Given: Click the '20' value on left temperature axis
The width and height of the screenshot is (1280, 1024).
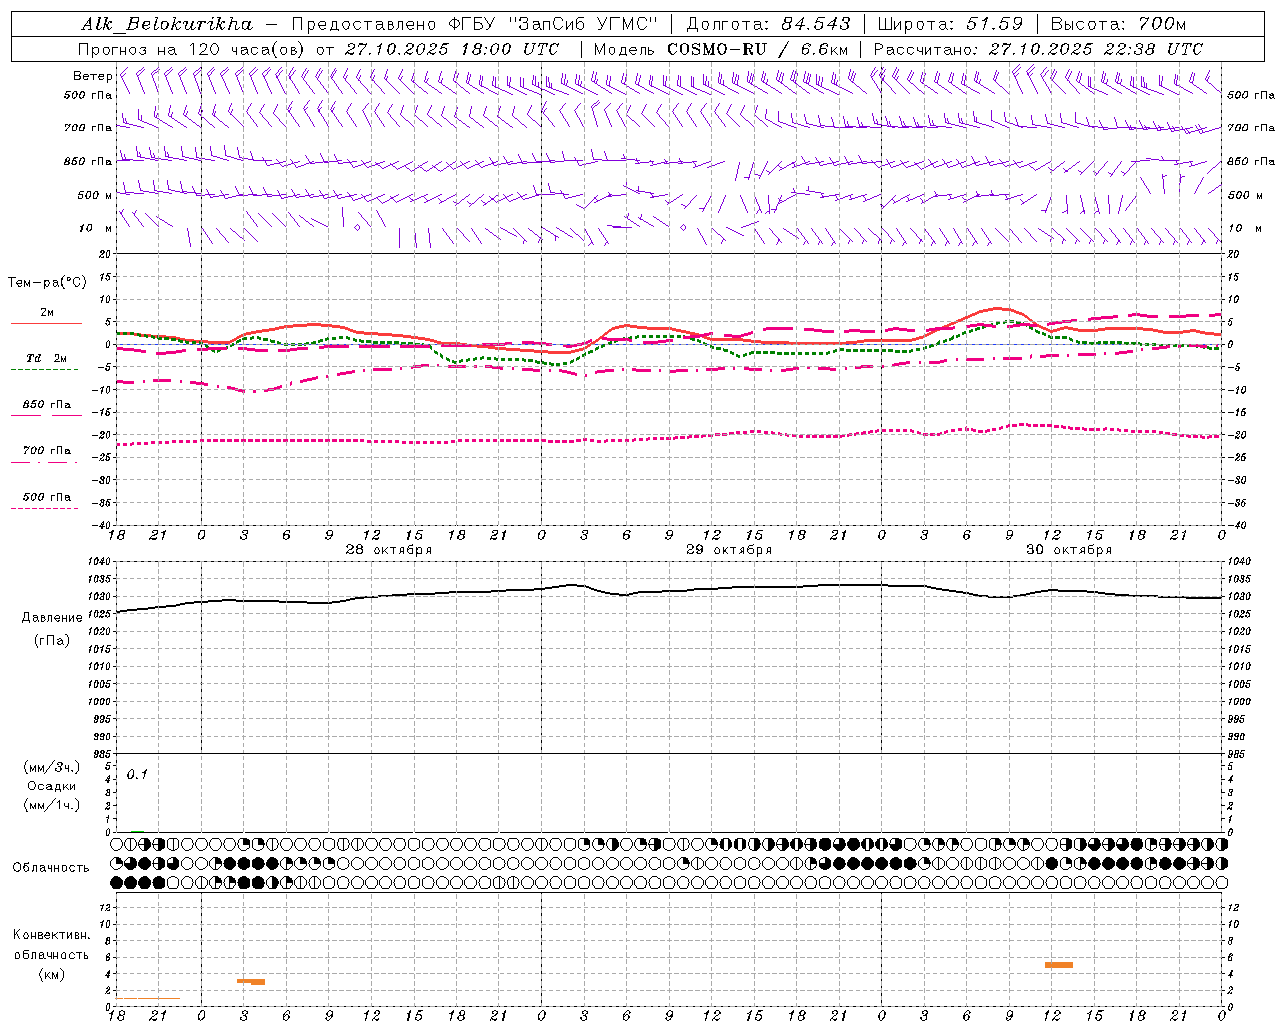Looking at the screenshot, I should pyautogui.click(x=106, y=254).
